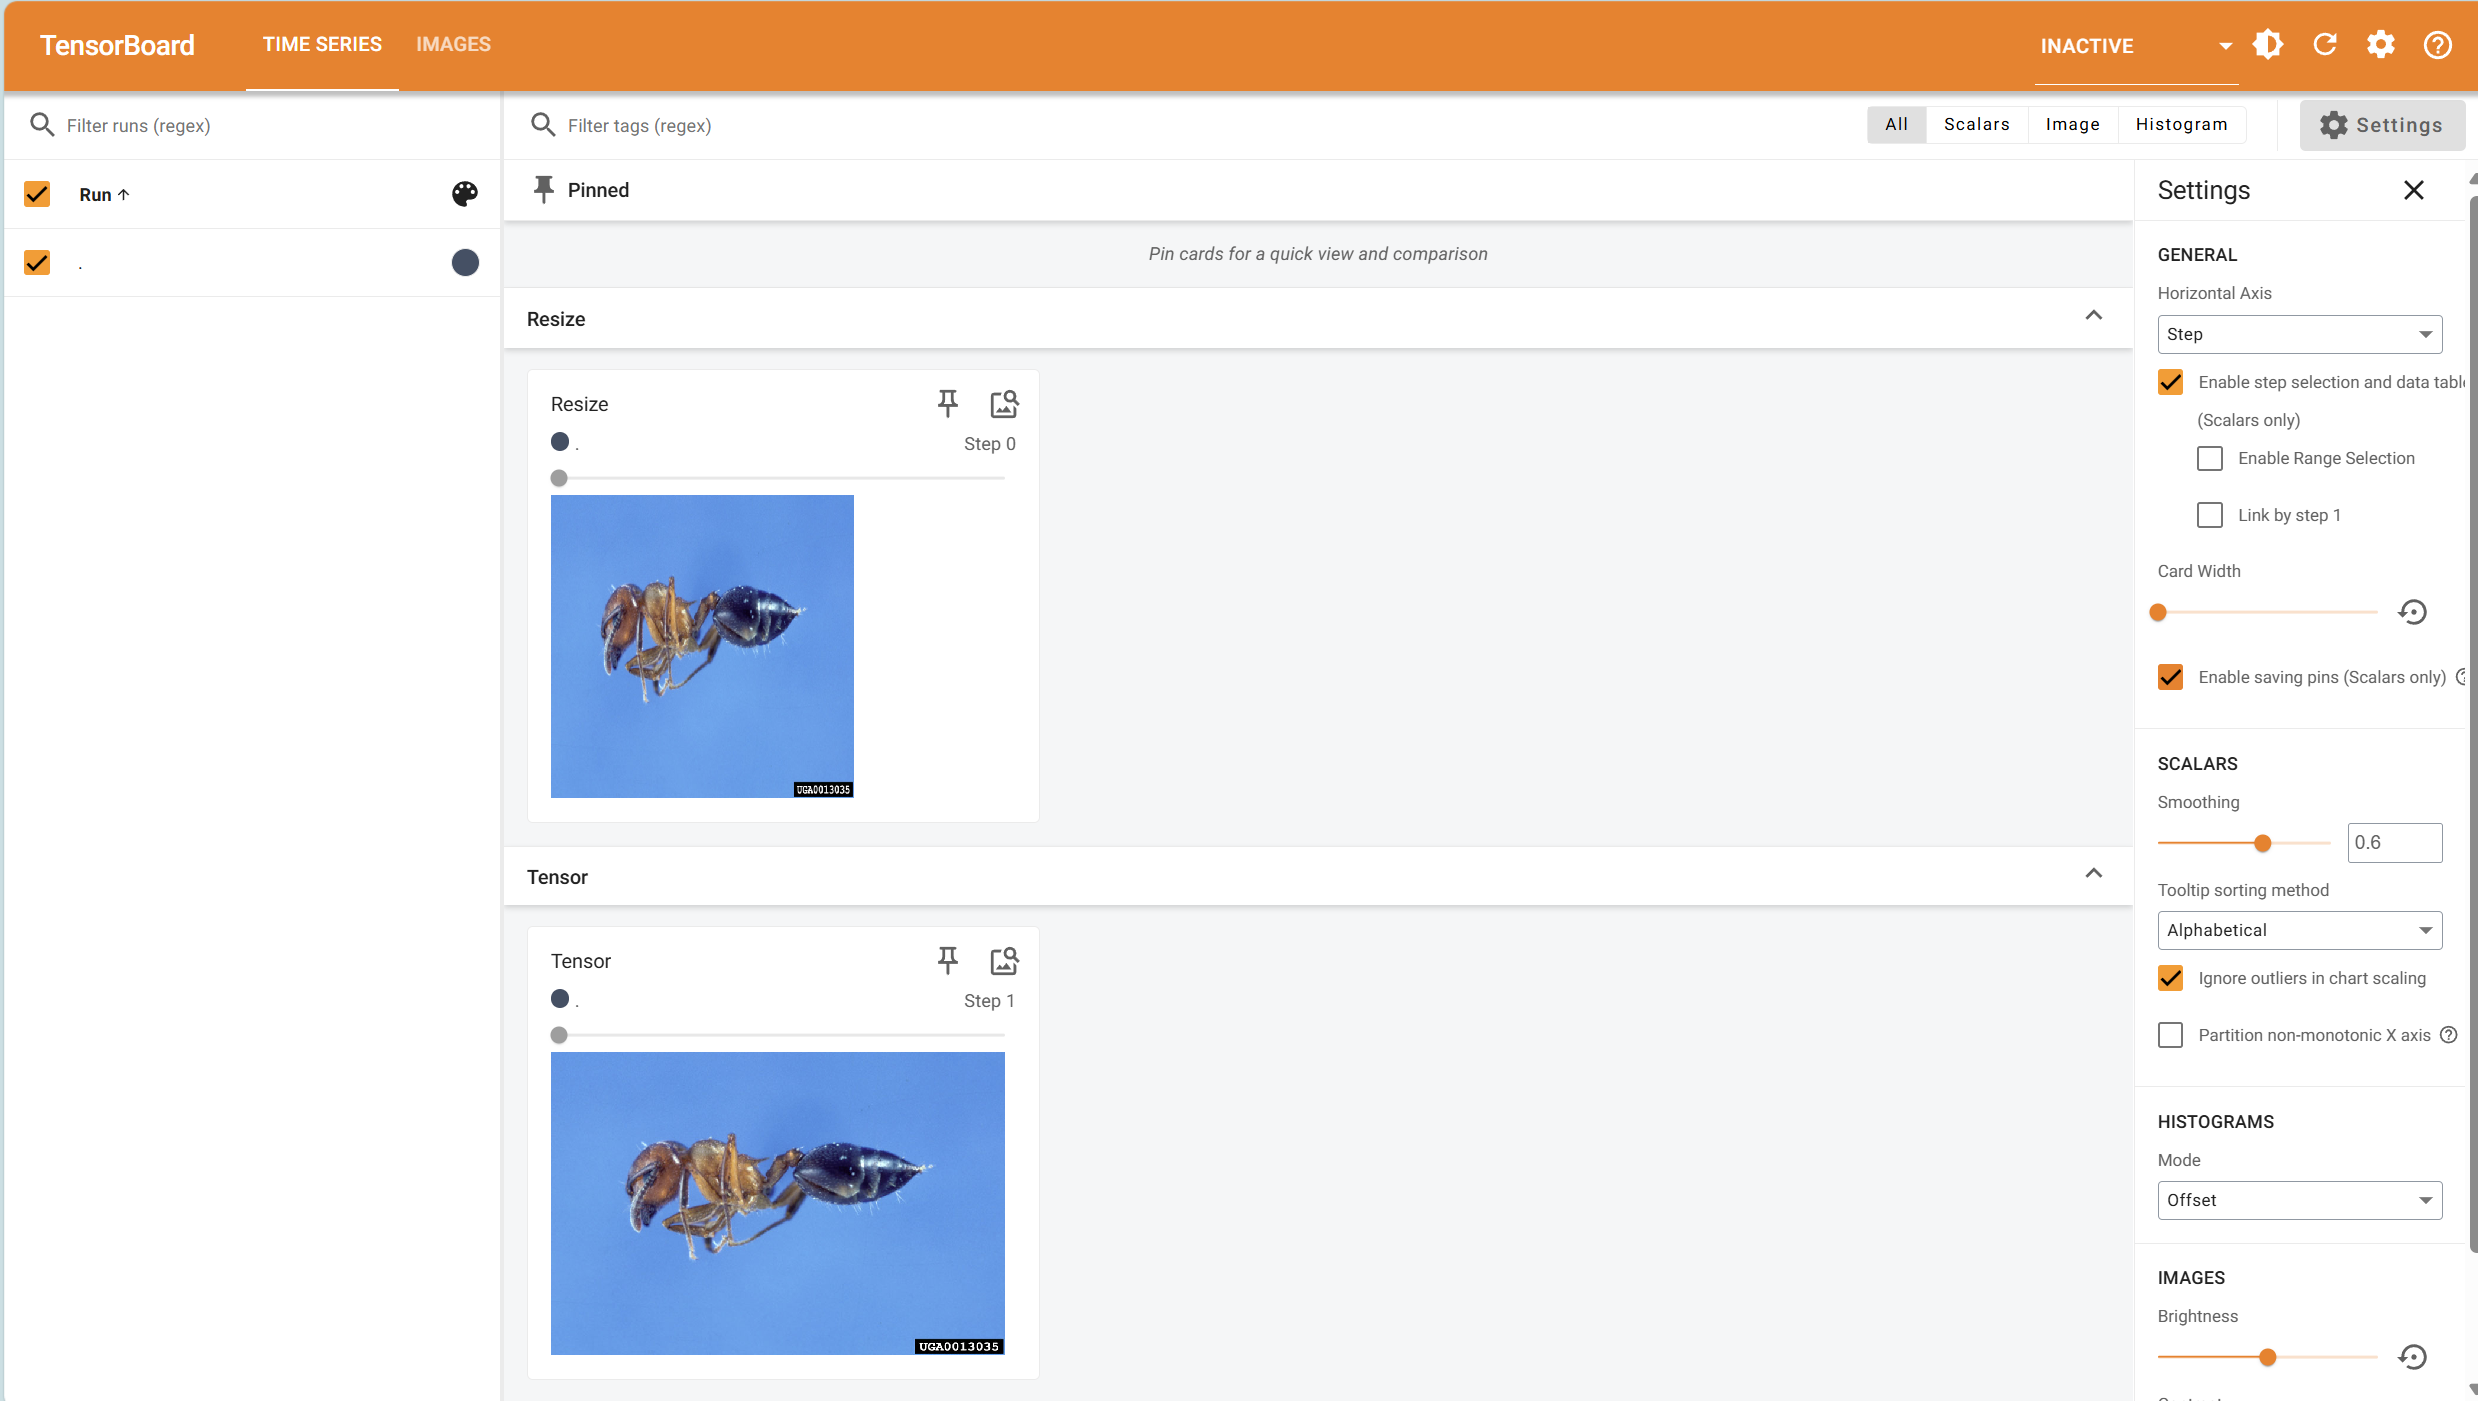Show All card types
Image resolution: width=2478 pixels, height=1401 pixels.
1896,125
